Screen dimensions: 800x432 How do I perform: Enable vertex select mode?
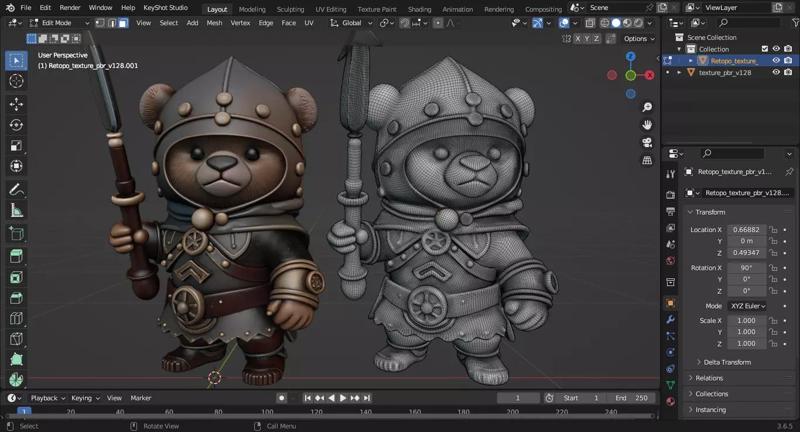coord(100,23)
